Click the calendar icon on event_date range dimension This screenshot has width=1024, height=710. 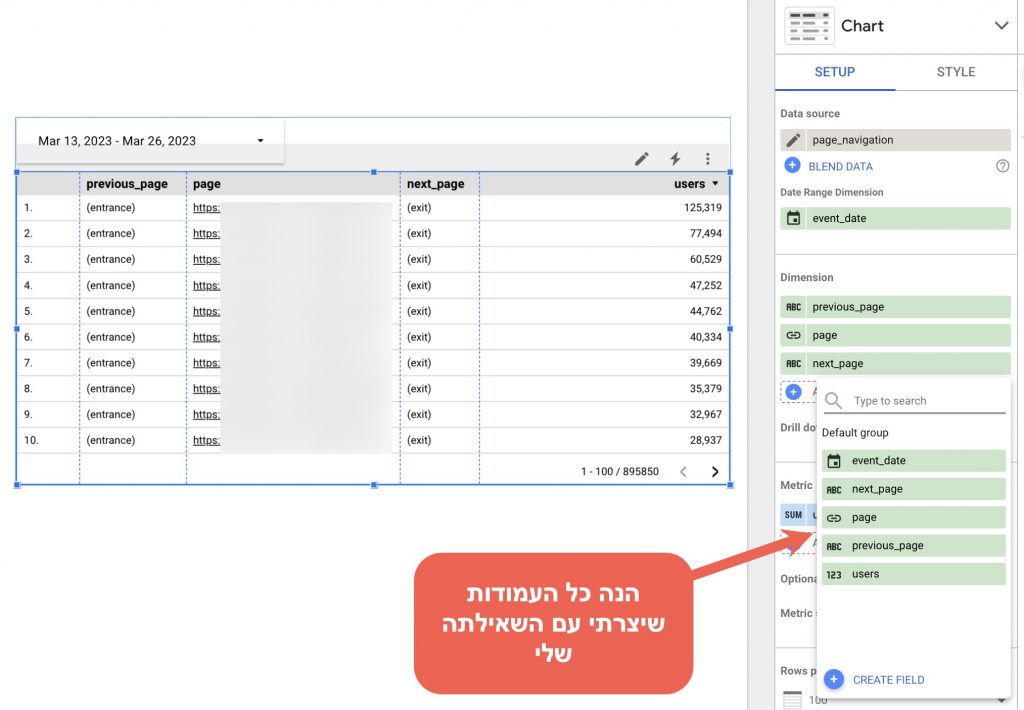click(x=793, y=218)
